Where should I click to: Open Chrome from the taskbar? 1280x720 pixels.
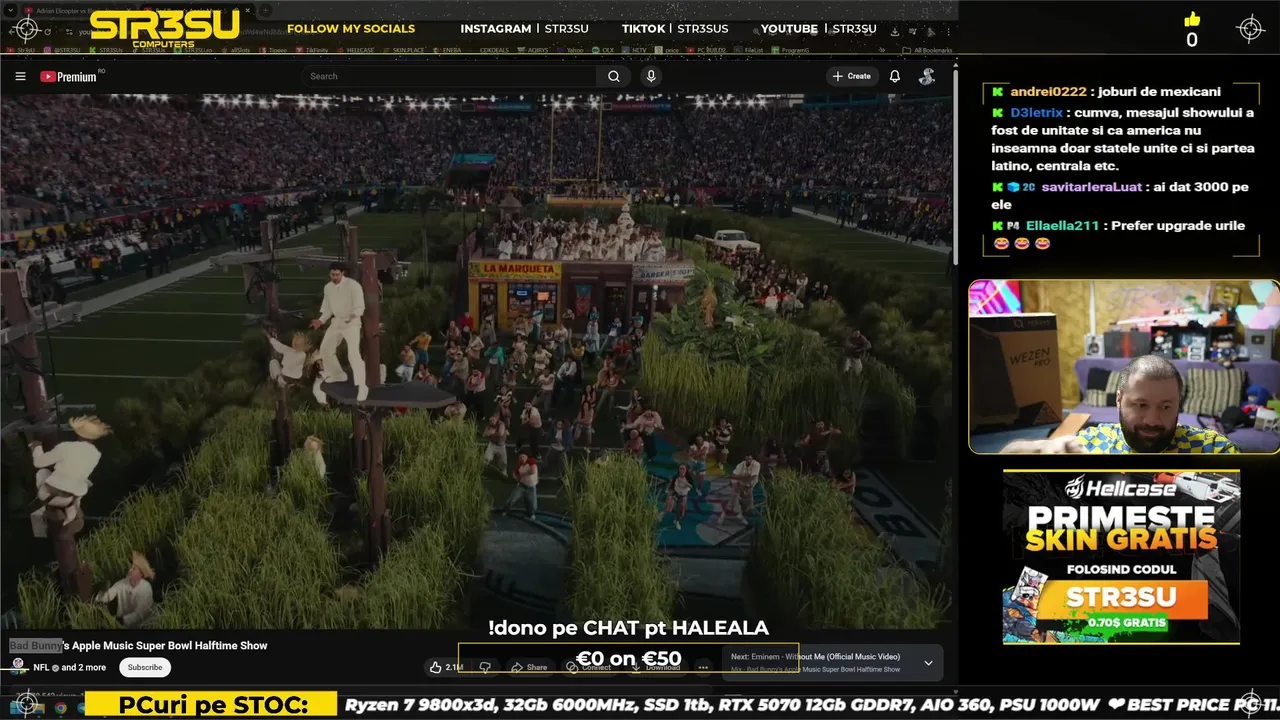60,707
